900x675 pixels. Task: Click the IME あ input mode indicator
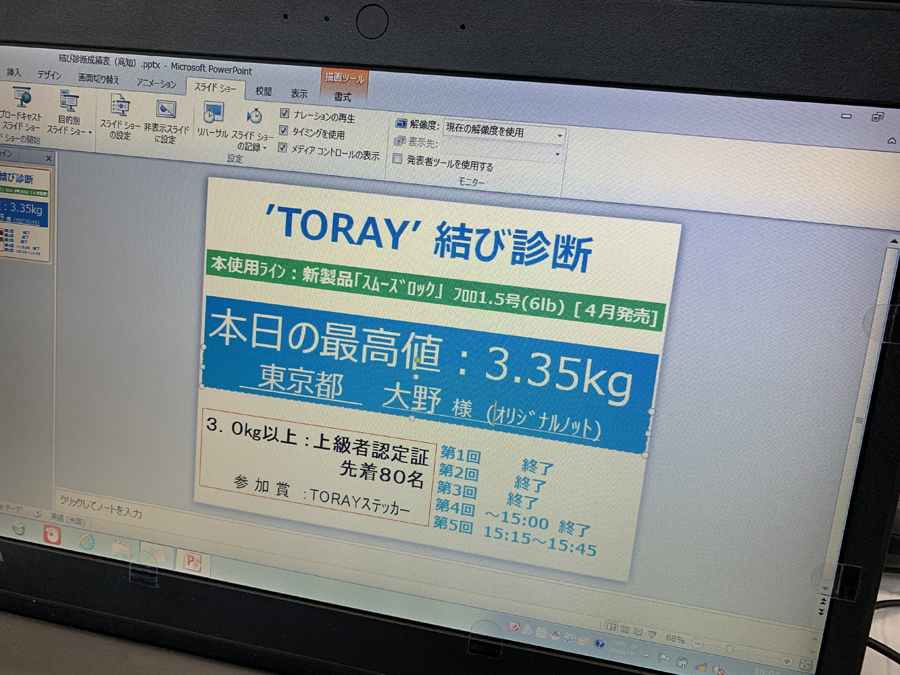tap(526, 628)
